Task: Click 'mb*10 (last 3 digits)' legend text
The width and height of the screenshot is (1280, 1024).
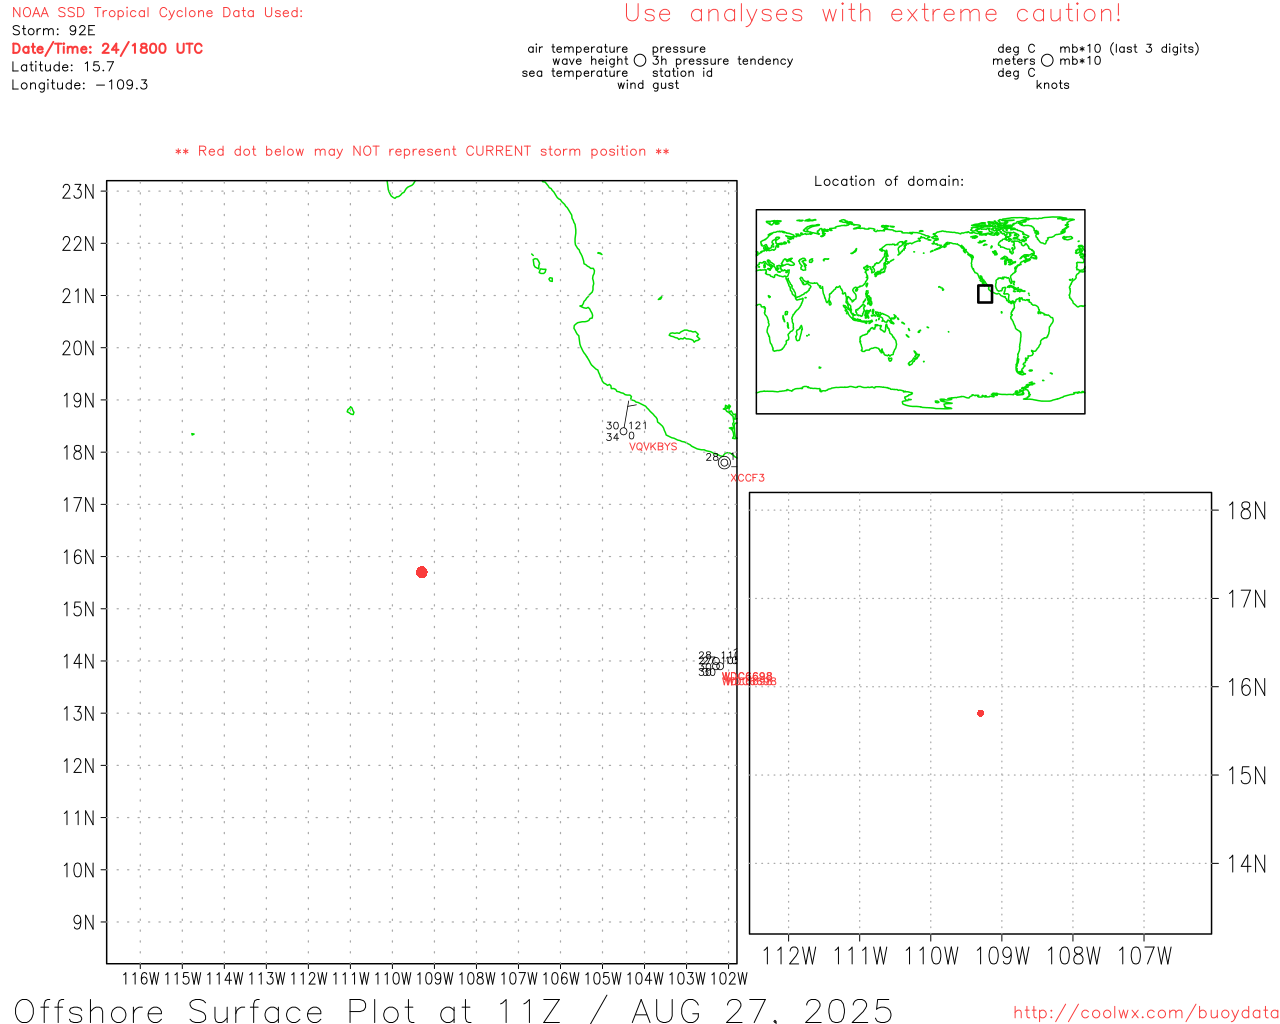Action: [1129, 49]
